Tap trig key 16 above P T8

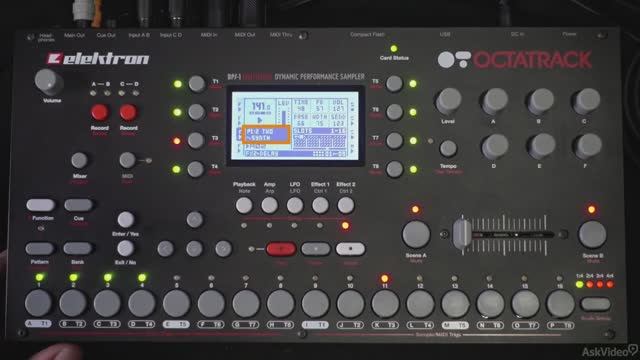[560, 304]
